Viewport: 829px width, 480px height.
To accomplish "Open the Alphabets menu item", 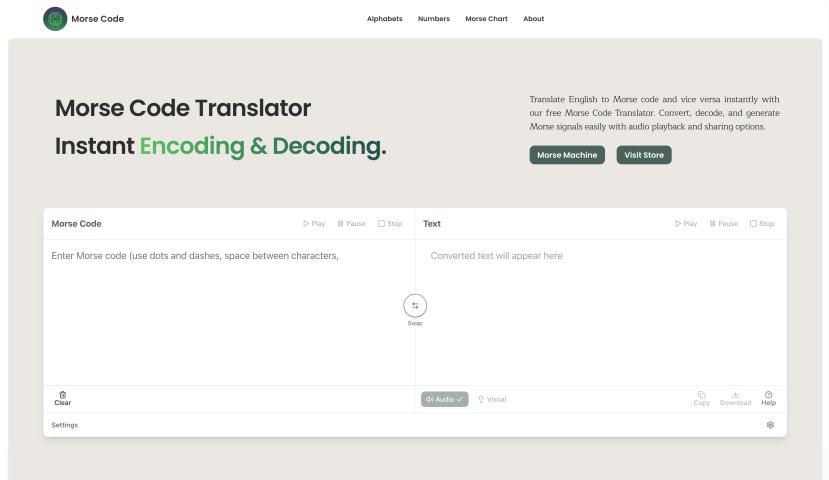I will 385,19.
